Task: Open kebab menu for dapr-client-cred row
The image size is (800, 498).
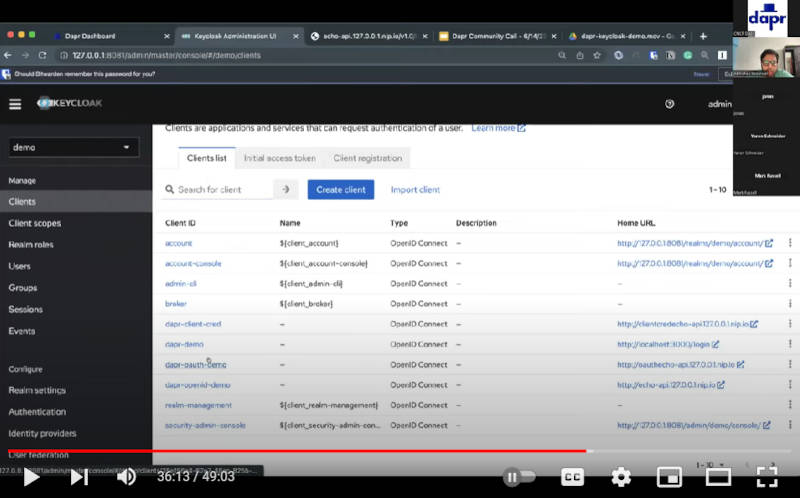Action: click(790, 323)
